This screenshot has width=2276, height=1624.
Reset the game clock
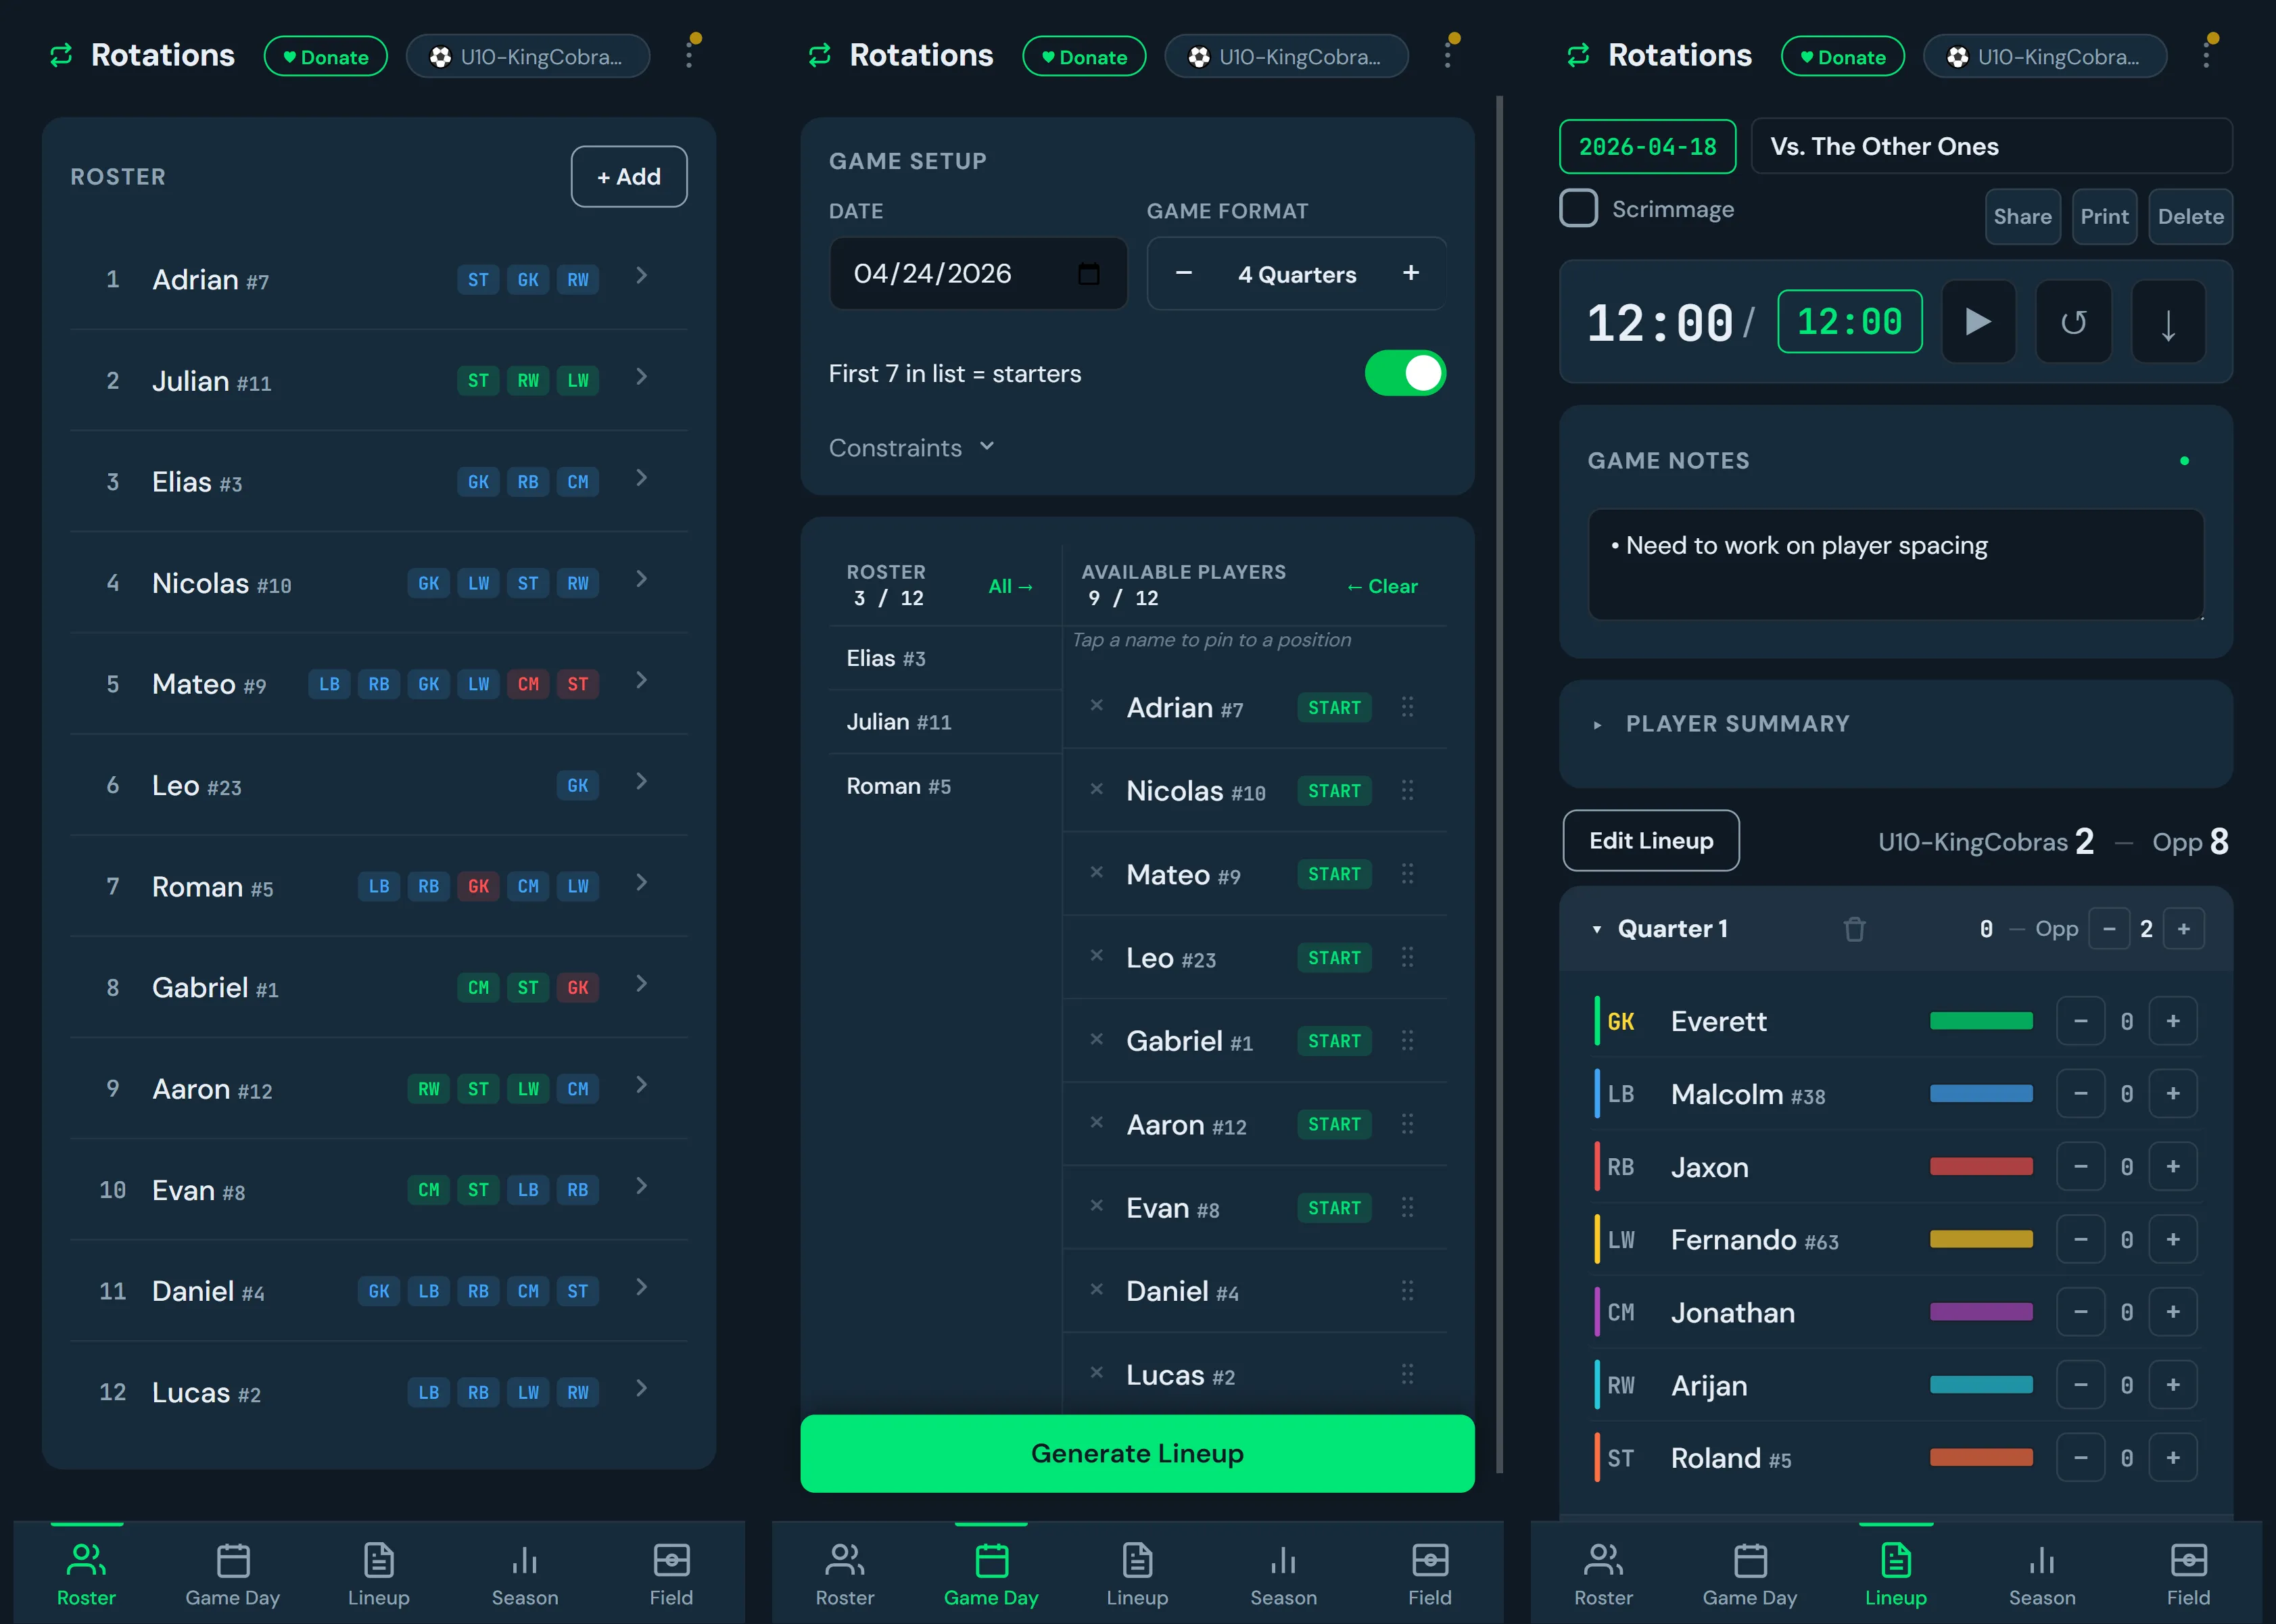click(2073, 322)
